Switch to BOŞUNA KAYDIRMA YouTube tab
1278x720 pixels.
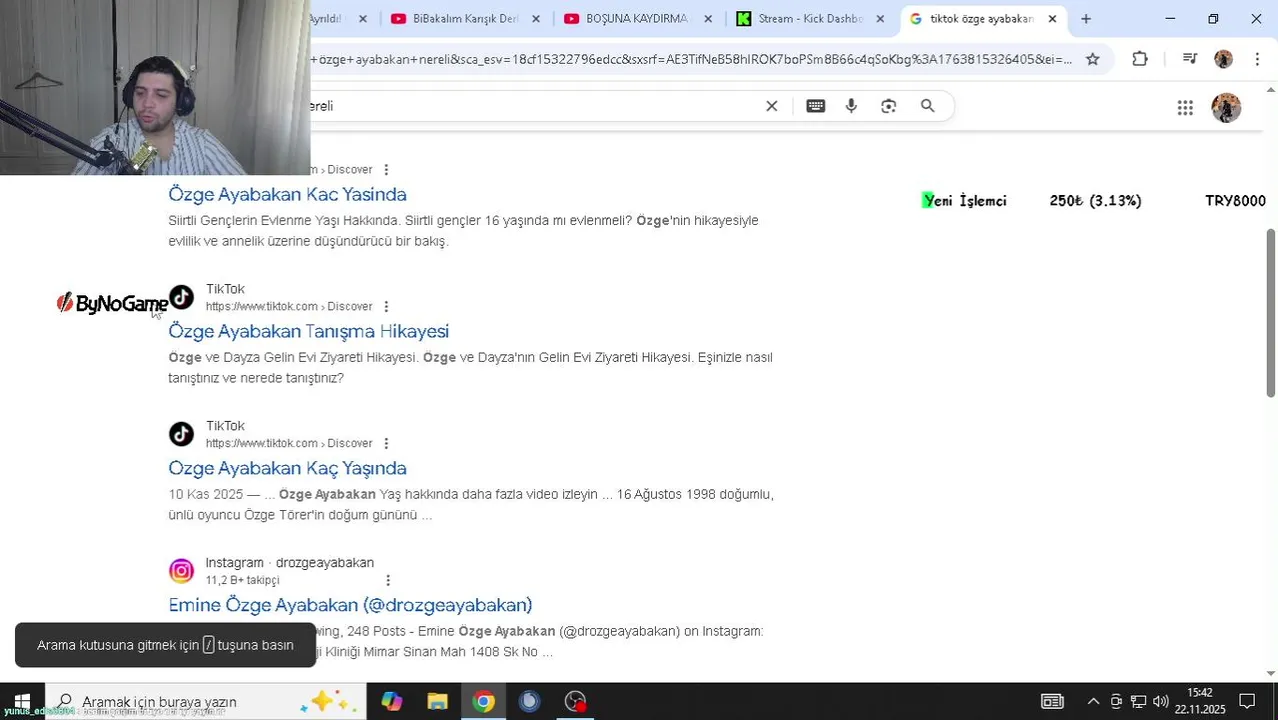coord(637,19)
